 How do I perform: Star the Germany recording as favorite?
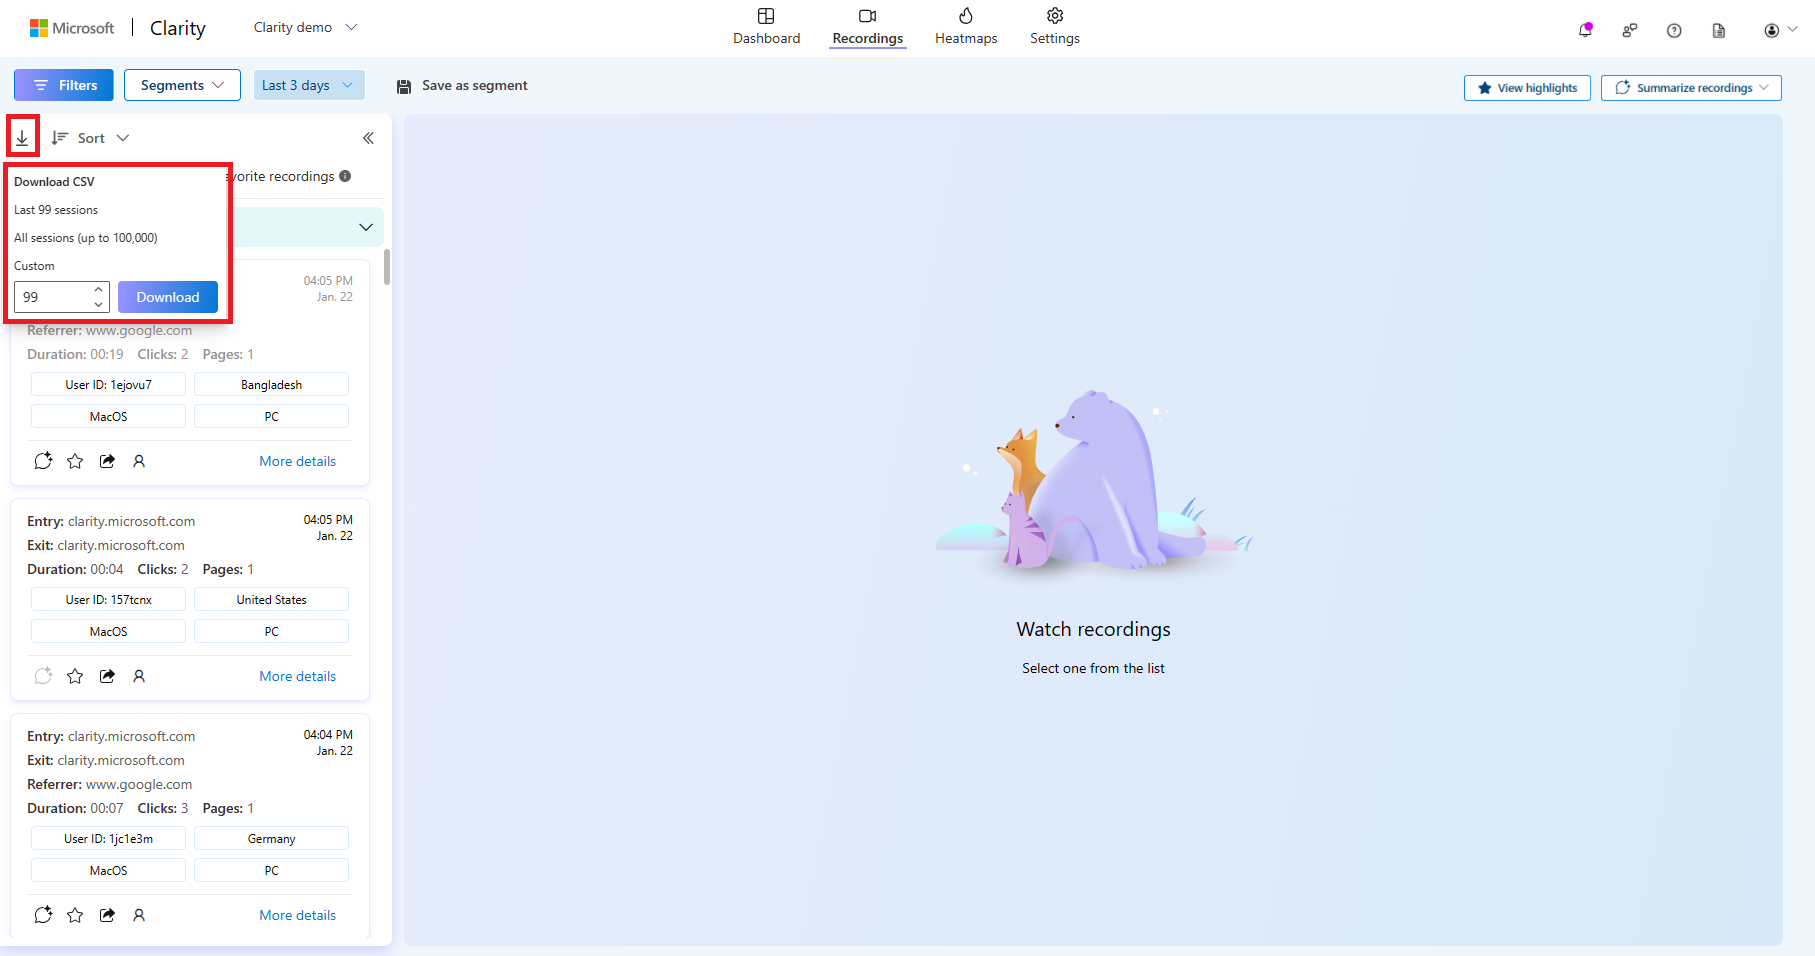click(x=75, y=915)
